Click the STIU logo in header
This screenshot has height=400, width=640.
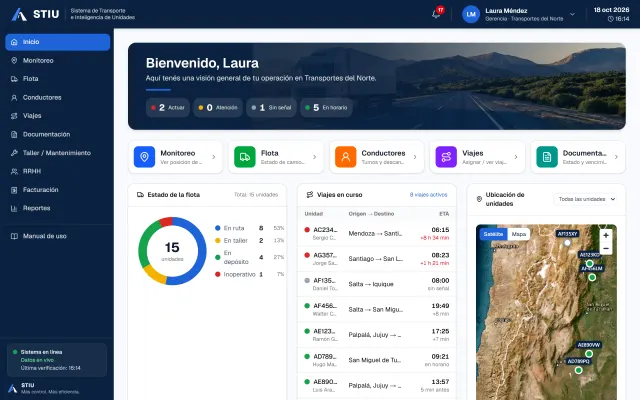coord(36,14)
